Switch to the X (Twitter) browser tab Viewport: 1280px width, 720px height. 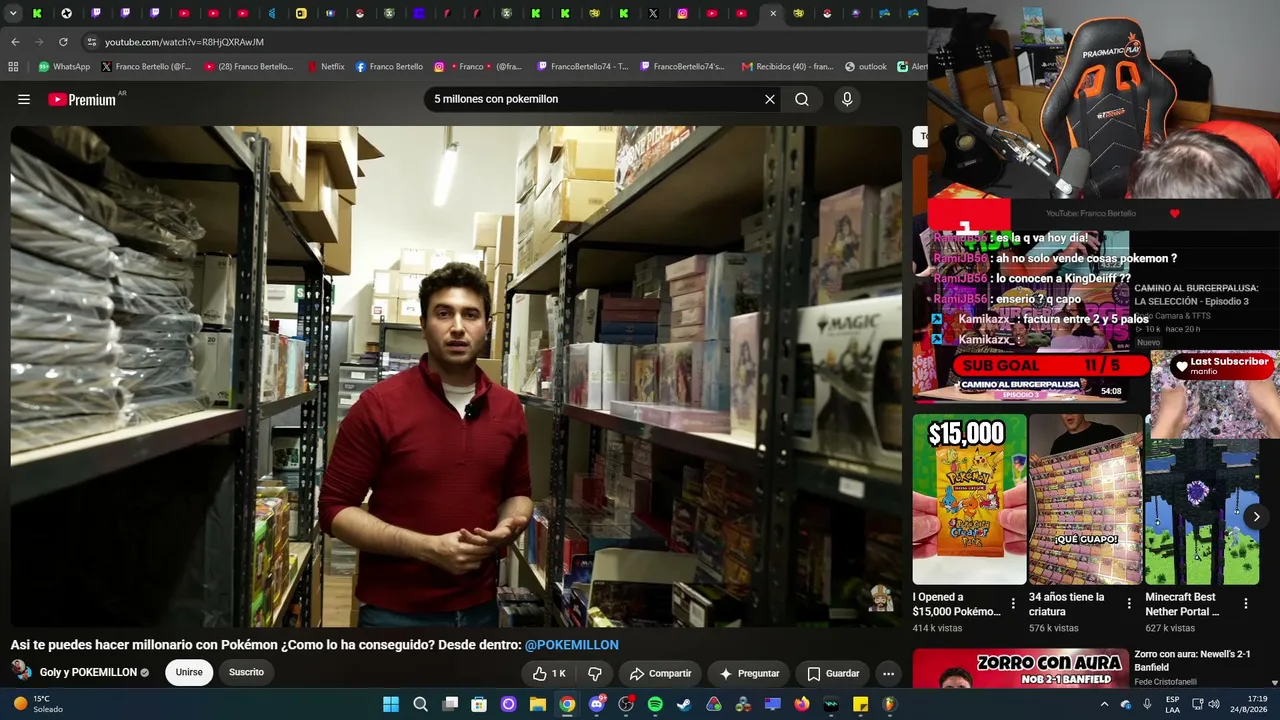pyautogui.click(x=653, y=13)
